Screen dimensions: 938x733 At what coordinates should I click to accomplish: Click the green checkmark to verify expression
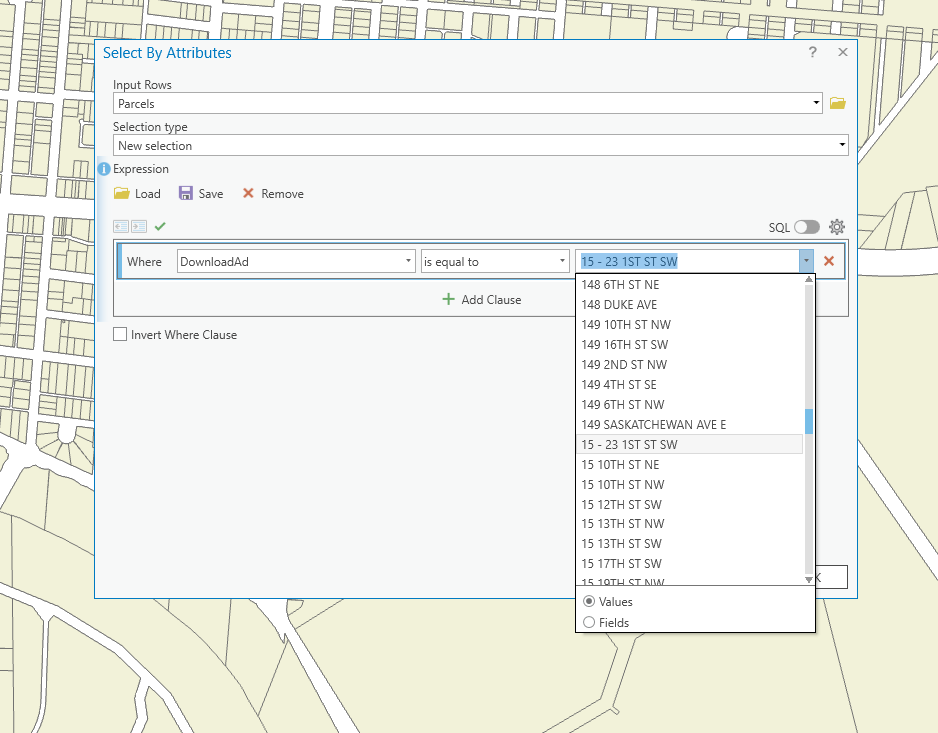click(160, 227)
